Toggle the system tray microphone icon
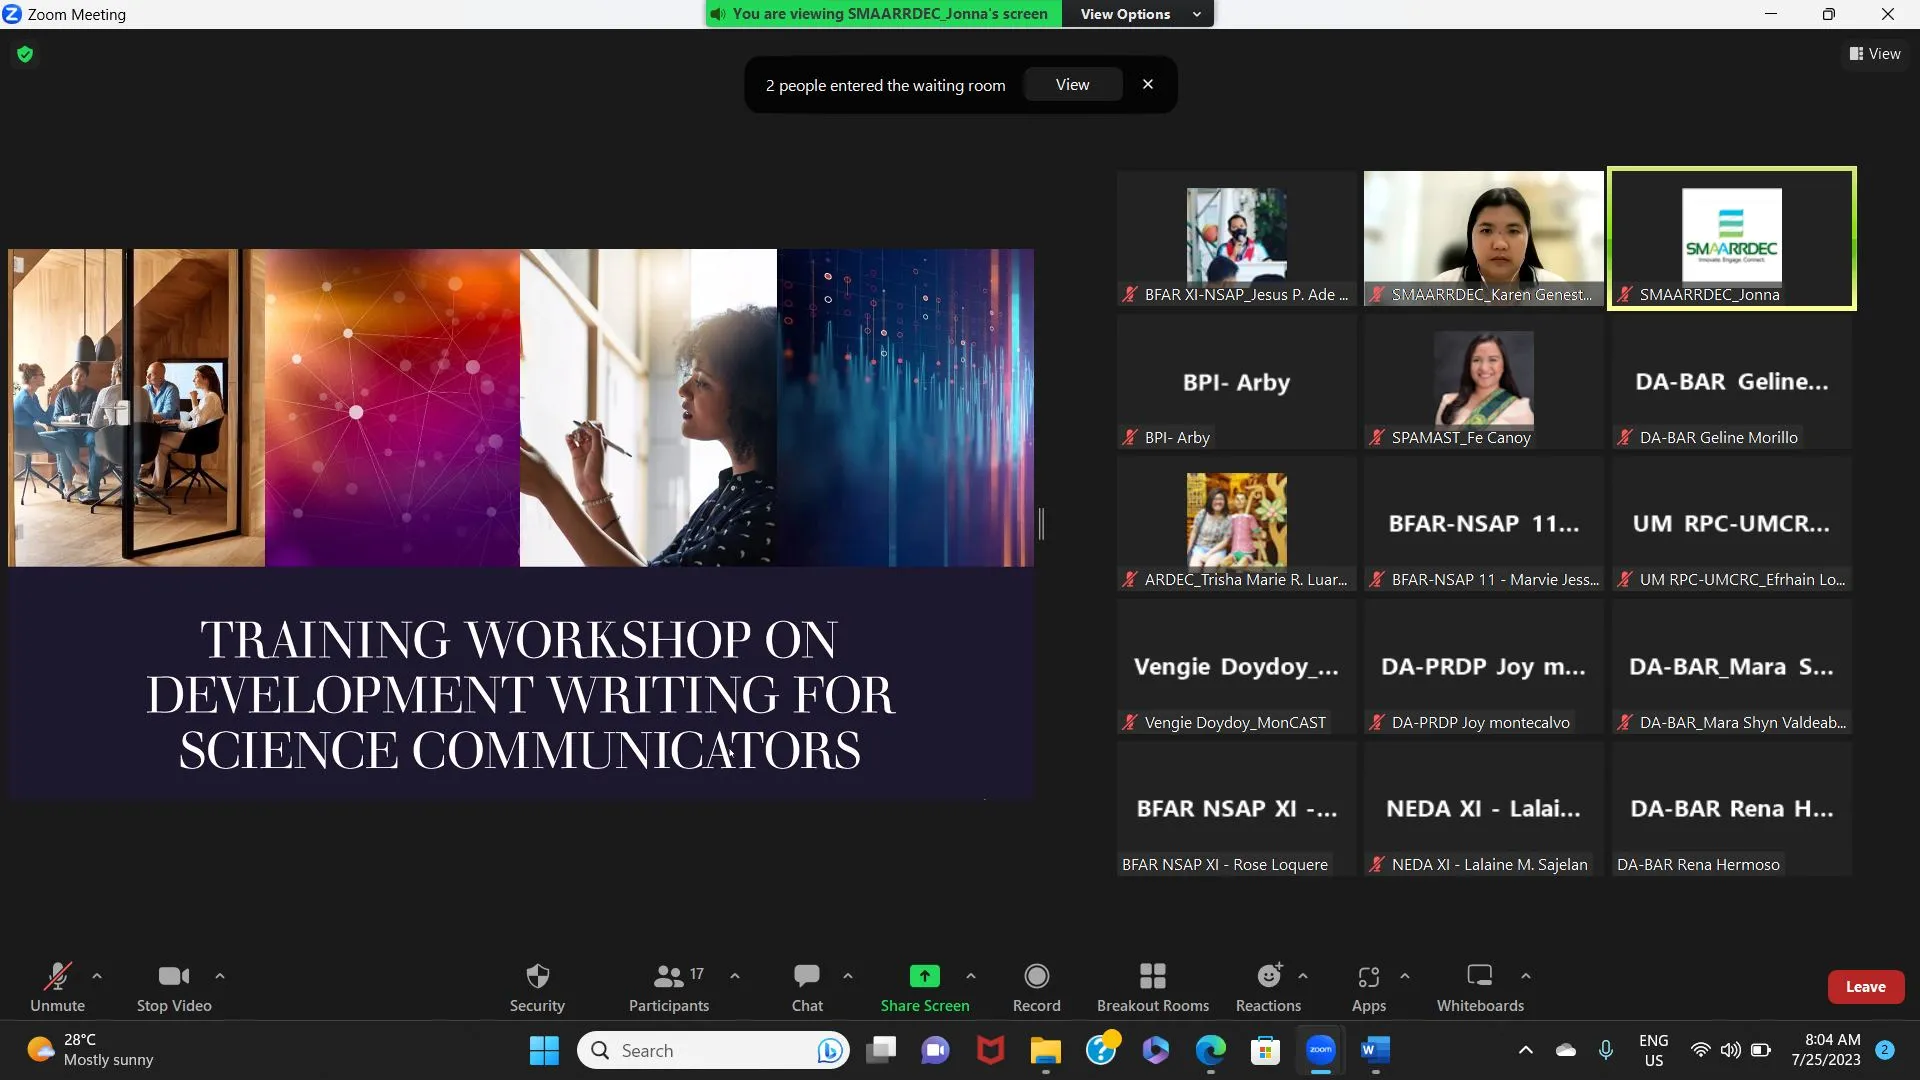Screen dimensions: 1920x1080 [1606, 1050]
